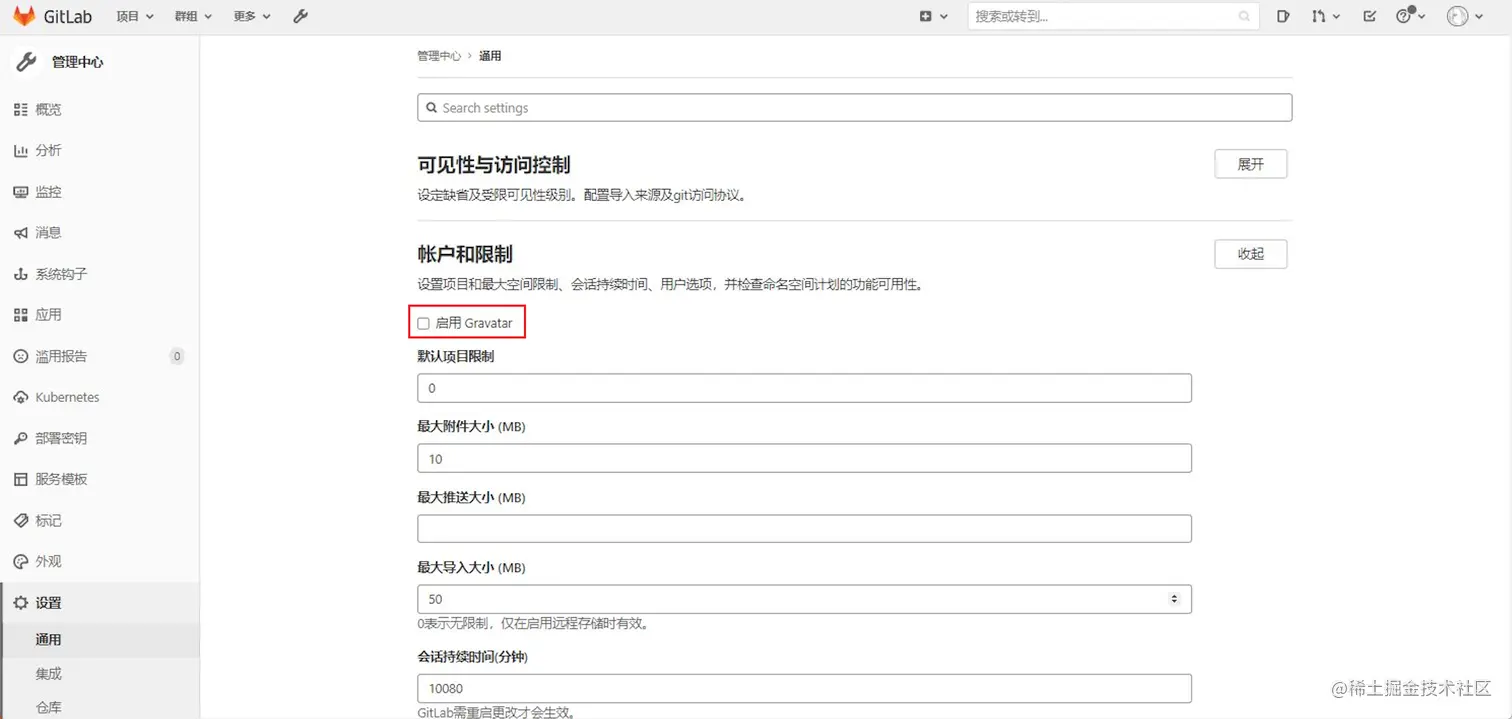Image resolution: width=1512 pixels, height=719 pixels.
Task: Focus the top 搜索或转到 search box
Action: 1113,16
